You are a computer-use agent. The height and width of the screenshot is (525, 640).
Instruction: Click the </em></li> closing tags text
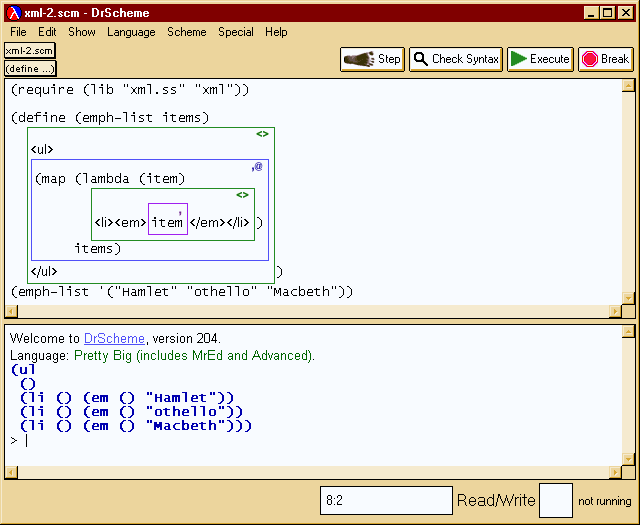pyautogui.click(x=219, y=222)
